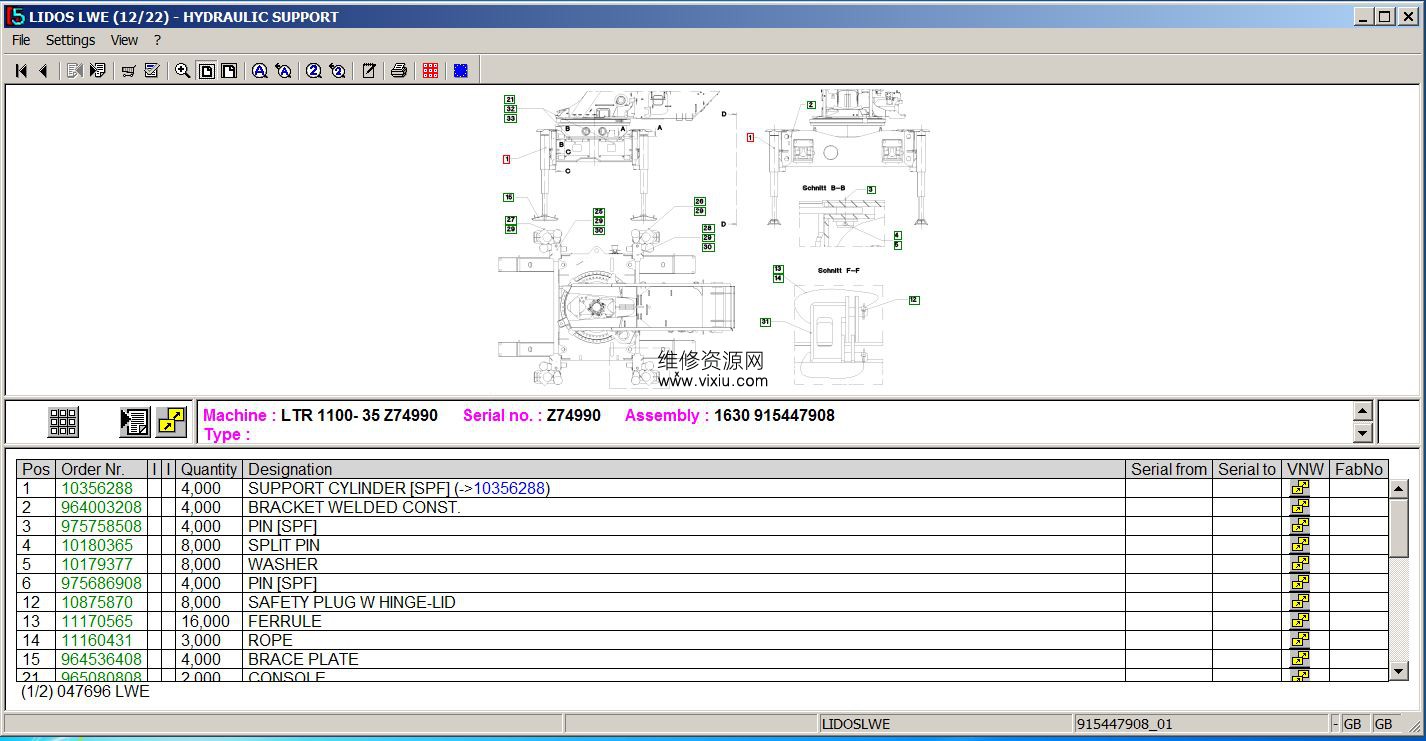Click the yellow linked-boxes icon beside machine info

coord(171,422)
